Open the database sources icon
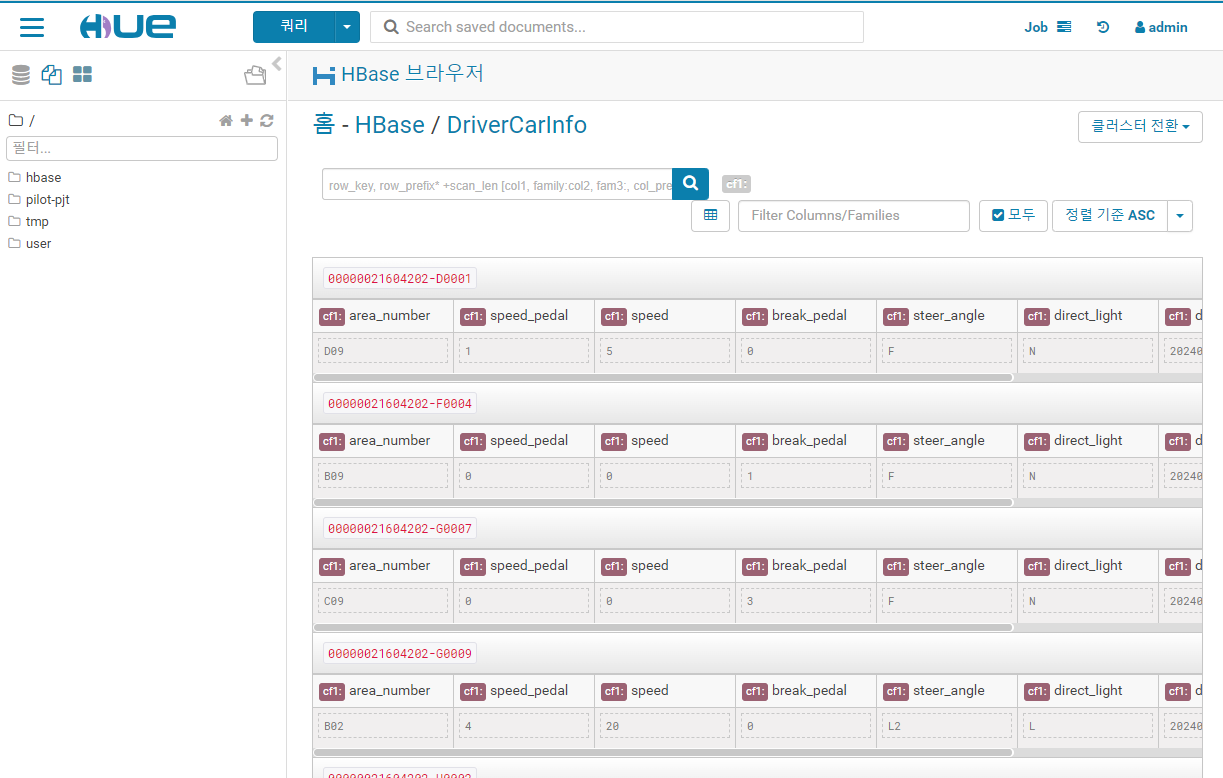 (x=21, y=75)
